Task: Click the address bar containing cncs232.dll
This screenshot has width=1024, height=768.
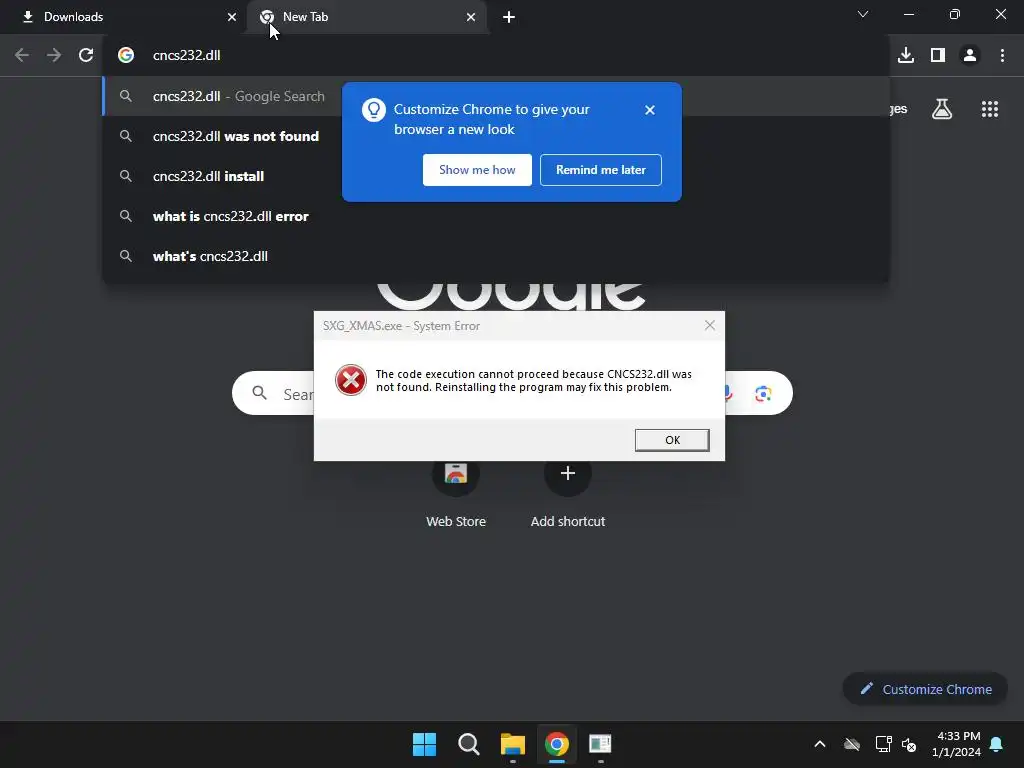Action: [x=496, y=55]
